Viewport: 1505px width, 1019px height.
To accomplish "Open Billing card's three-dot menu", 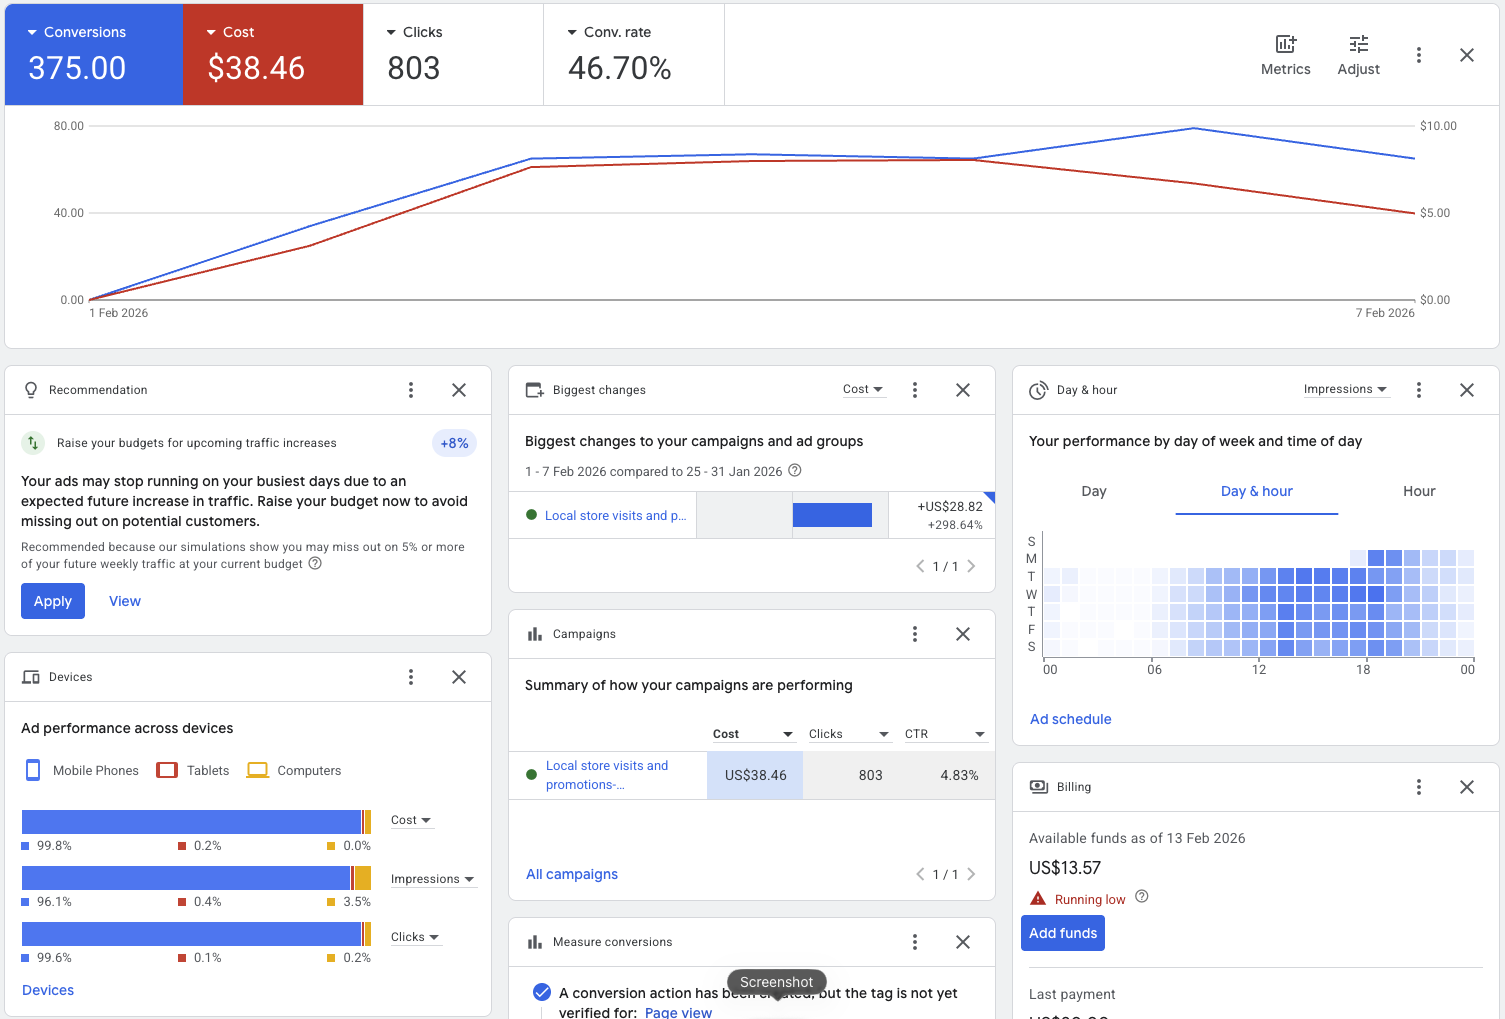I will point(1418,787).
